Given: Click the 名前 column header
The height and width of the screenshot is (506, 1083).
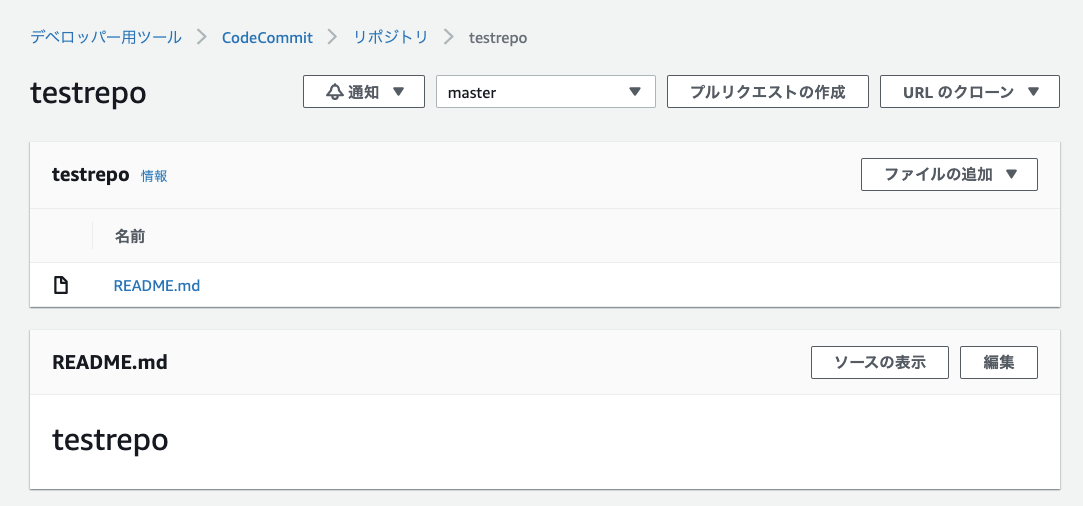Looking at the screenshot, I should [130, 237].
